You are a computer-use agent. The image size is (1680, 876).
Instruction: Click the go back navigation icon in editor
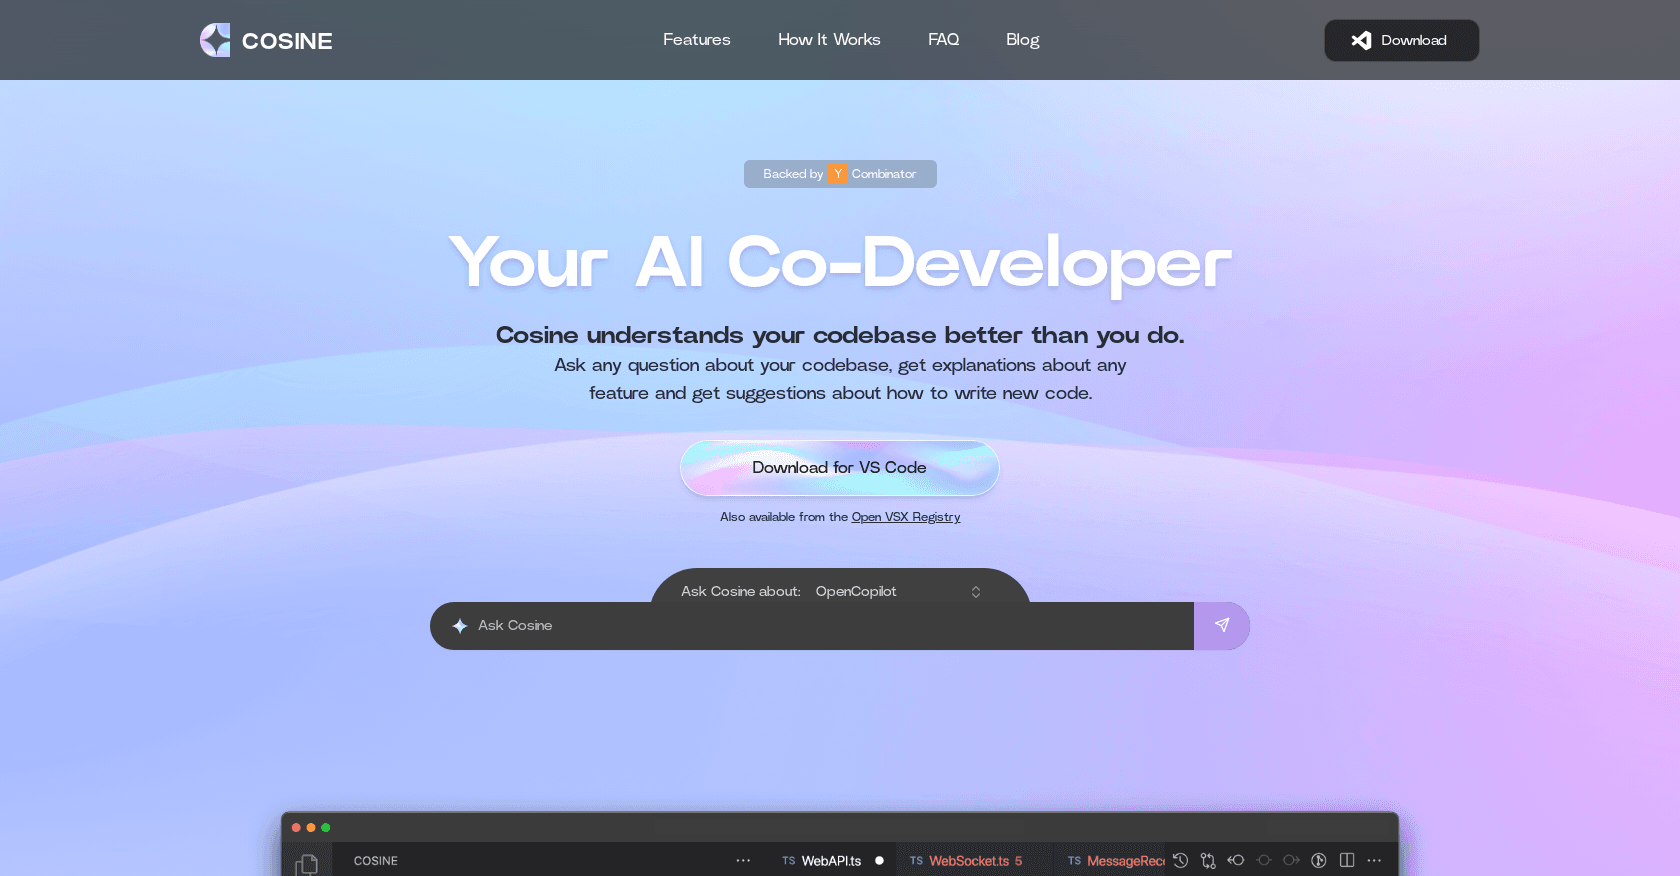coord(1236,860)
